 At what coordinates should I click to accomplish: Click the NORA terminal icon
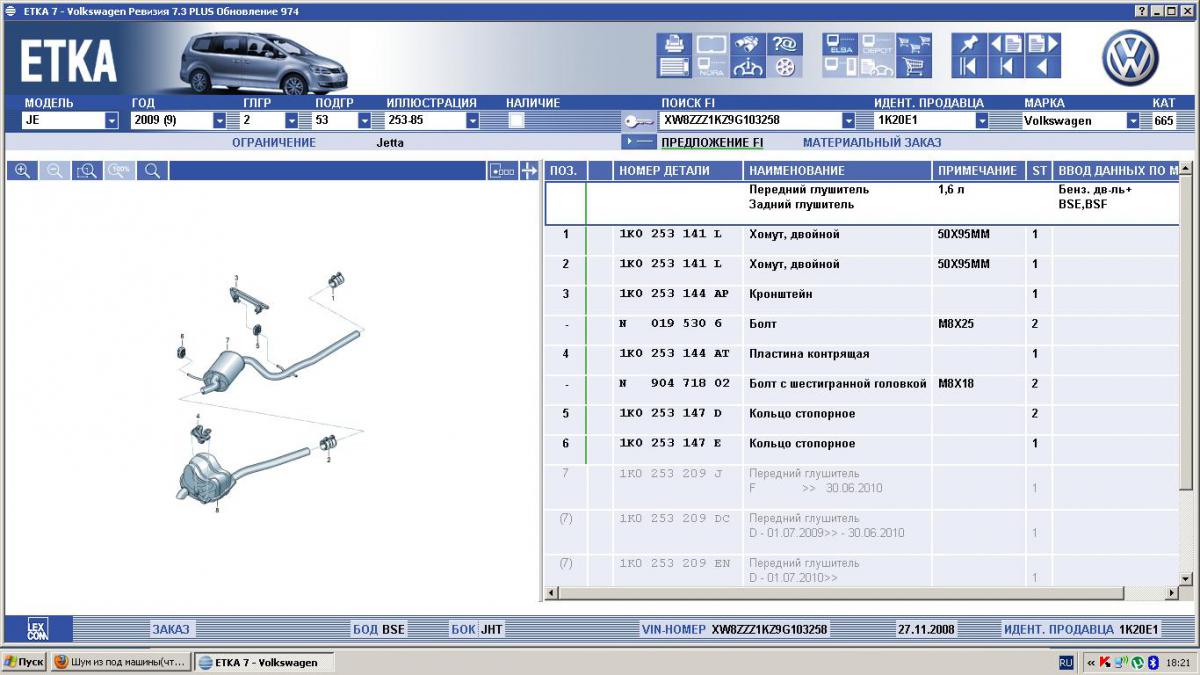point(710,67)
